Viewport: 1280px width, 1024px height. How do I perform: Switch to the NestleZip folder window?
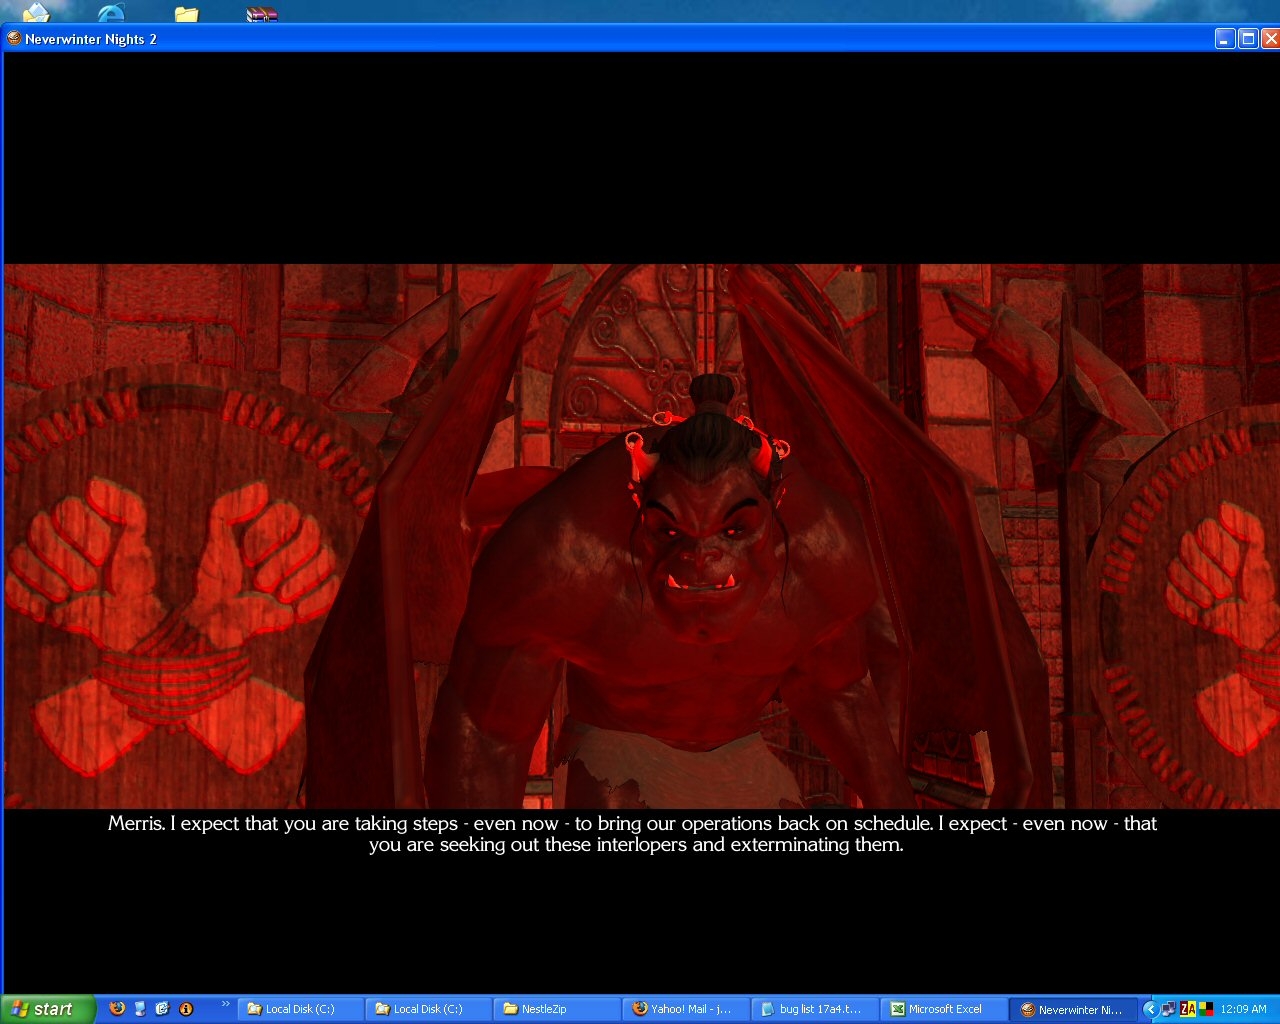(x=556, y=1009)
